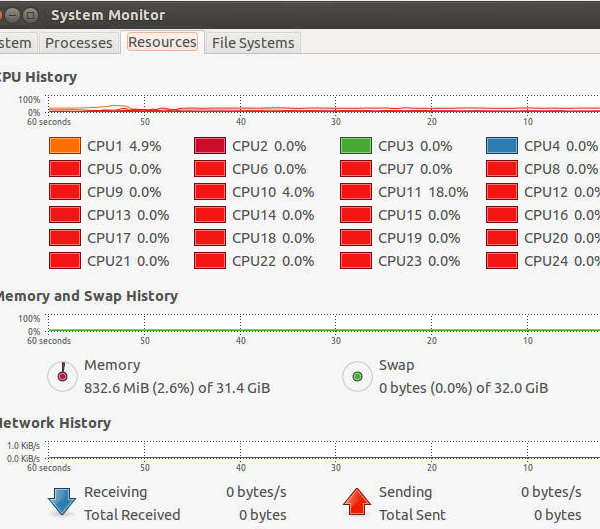600x529 pixels.
Task: Click the Swap pie color icon
Action: pyautogui.click(x=357, y=376)
